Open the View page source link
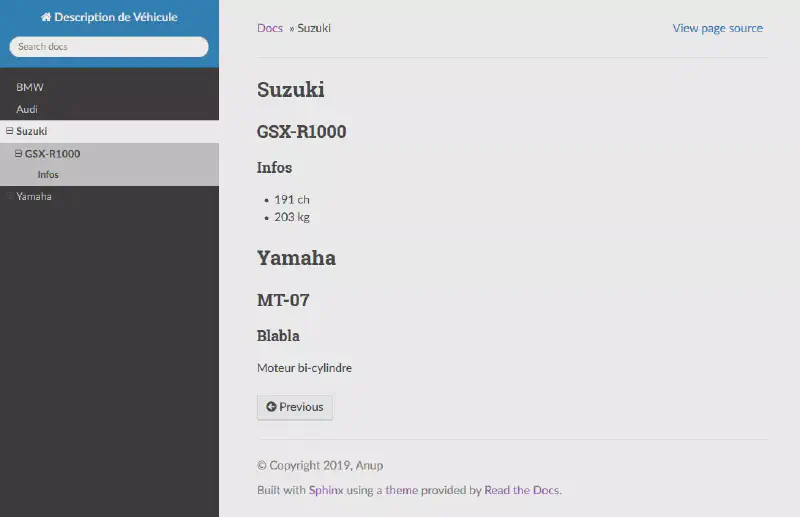Image resolution: width=800 pixels, height=517 pixels. click(x=717, y=28)
